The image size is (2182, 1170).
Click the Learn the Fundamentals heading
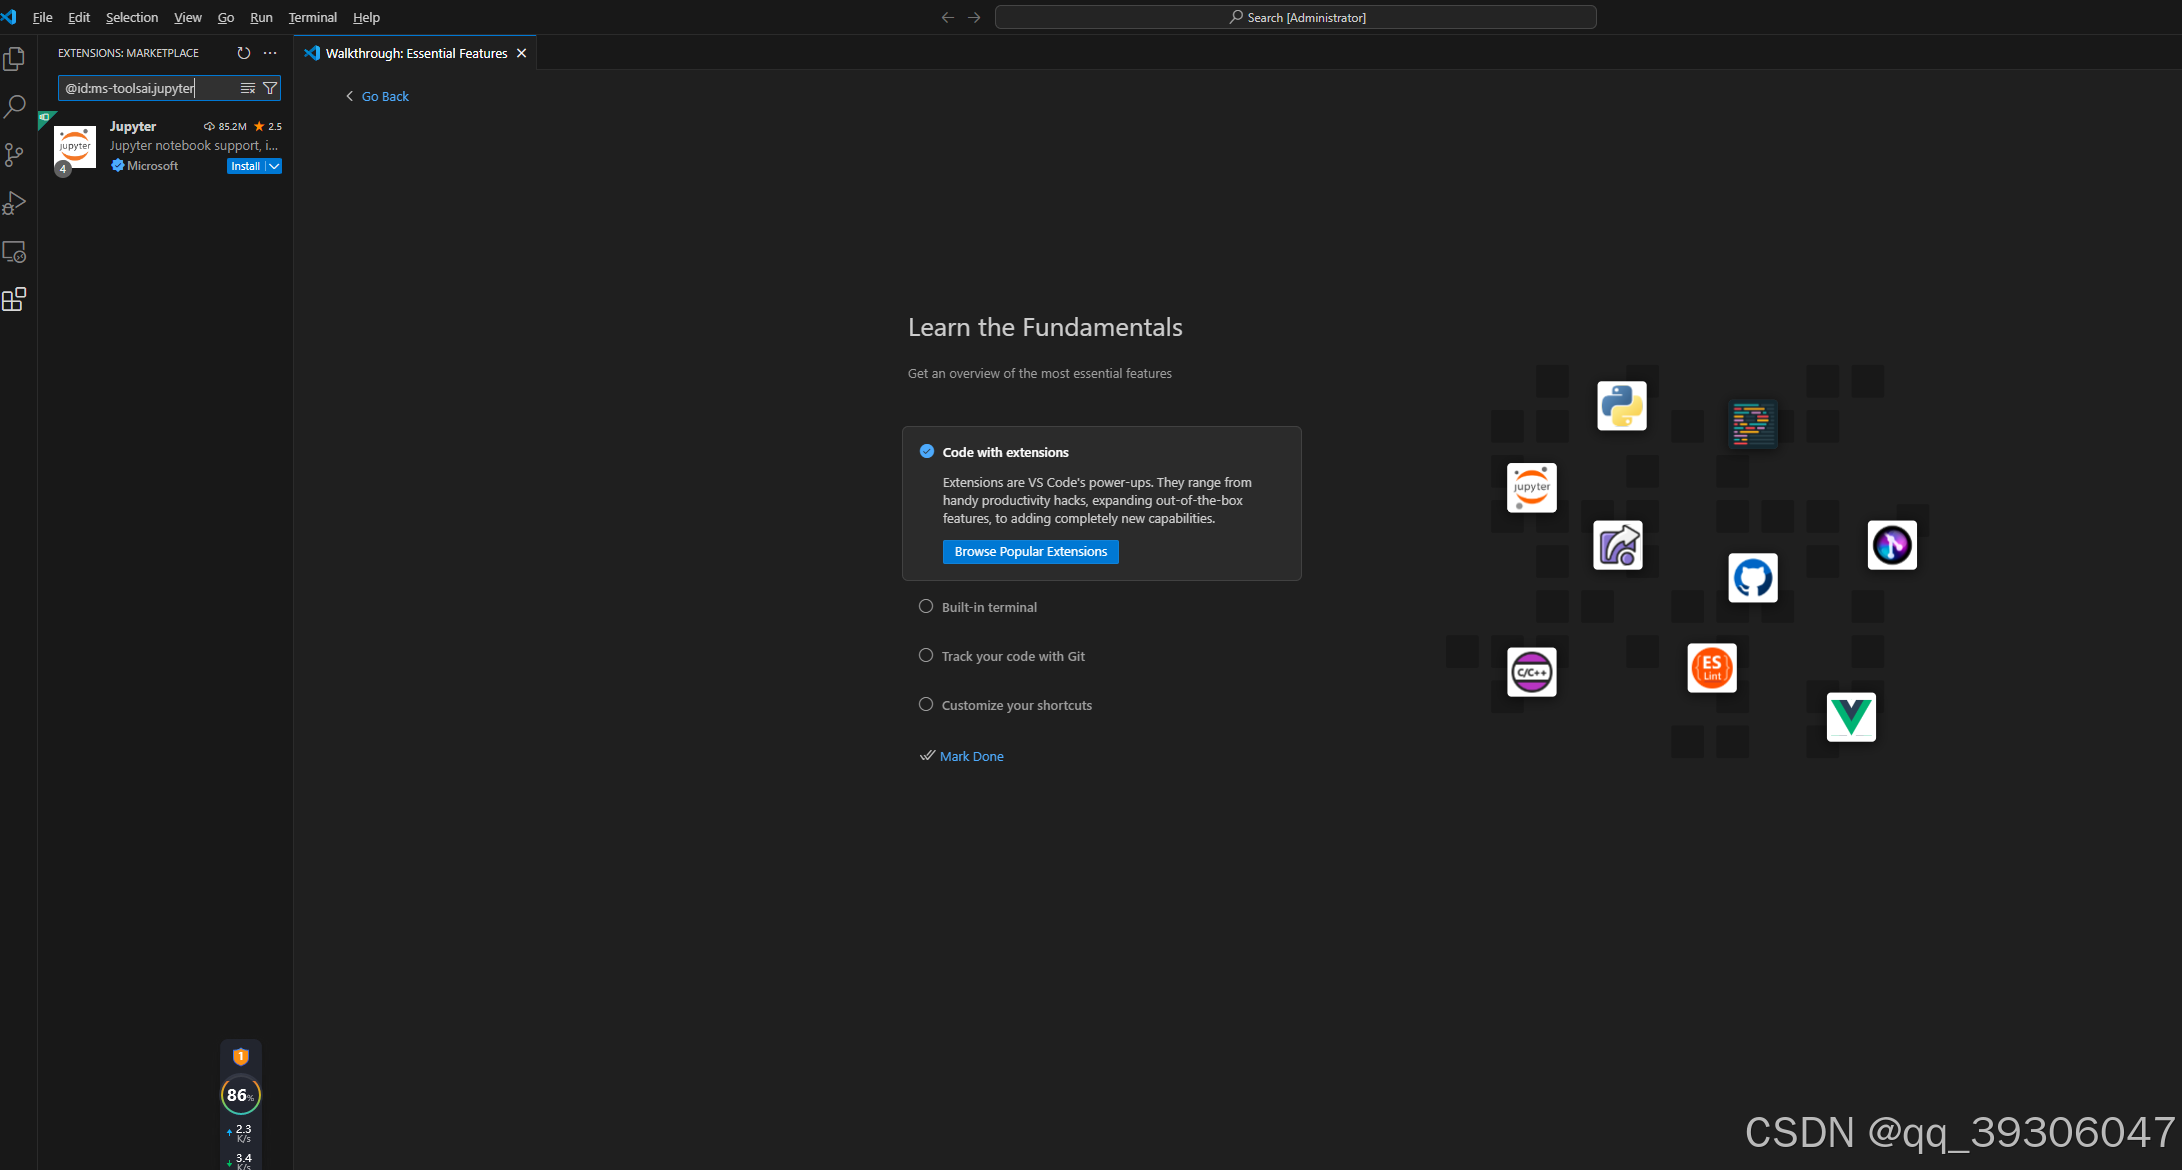[x=1045, y=327]
